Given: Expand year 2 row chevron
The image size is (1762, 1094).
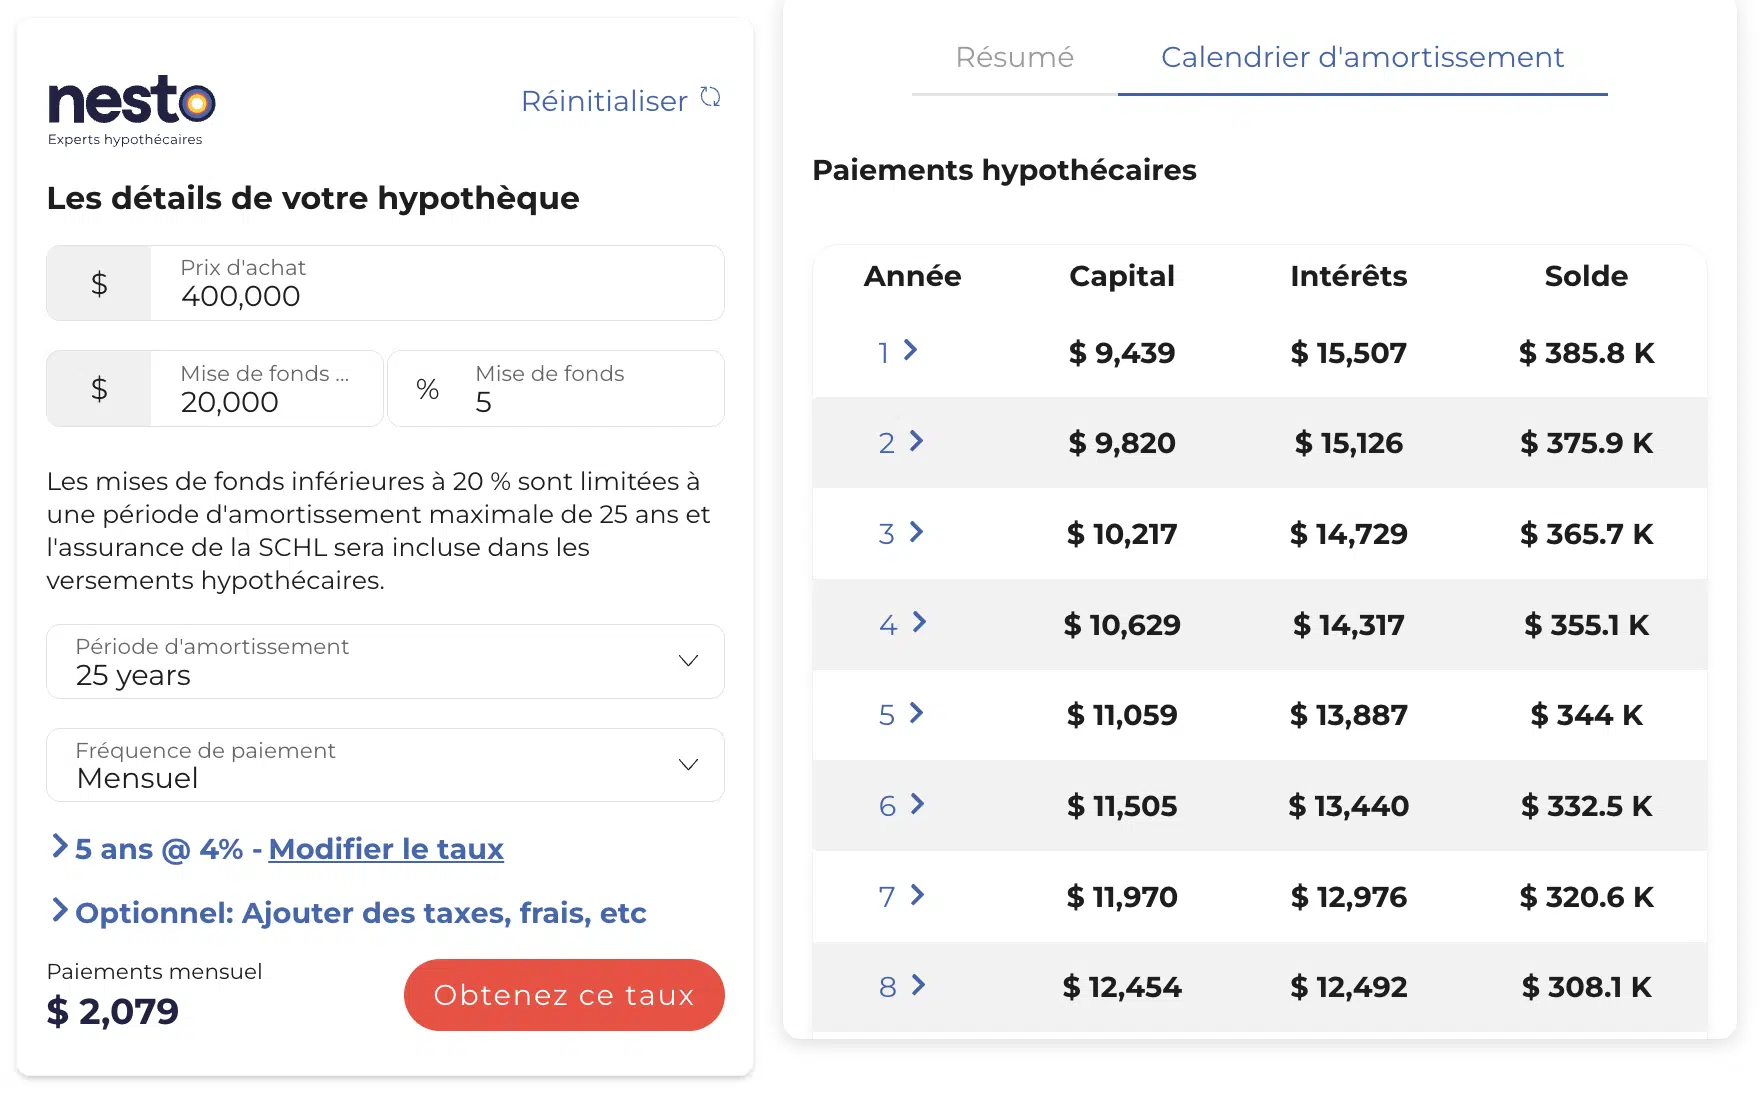Looking at the screenshot, I should pos(916,441).
